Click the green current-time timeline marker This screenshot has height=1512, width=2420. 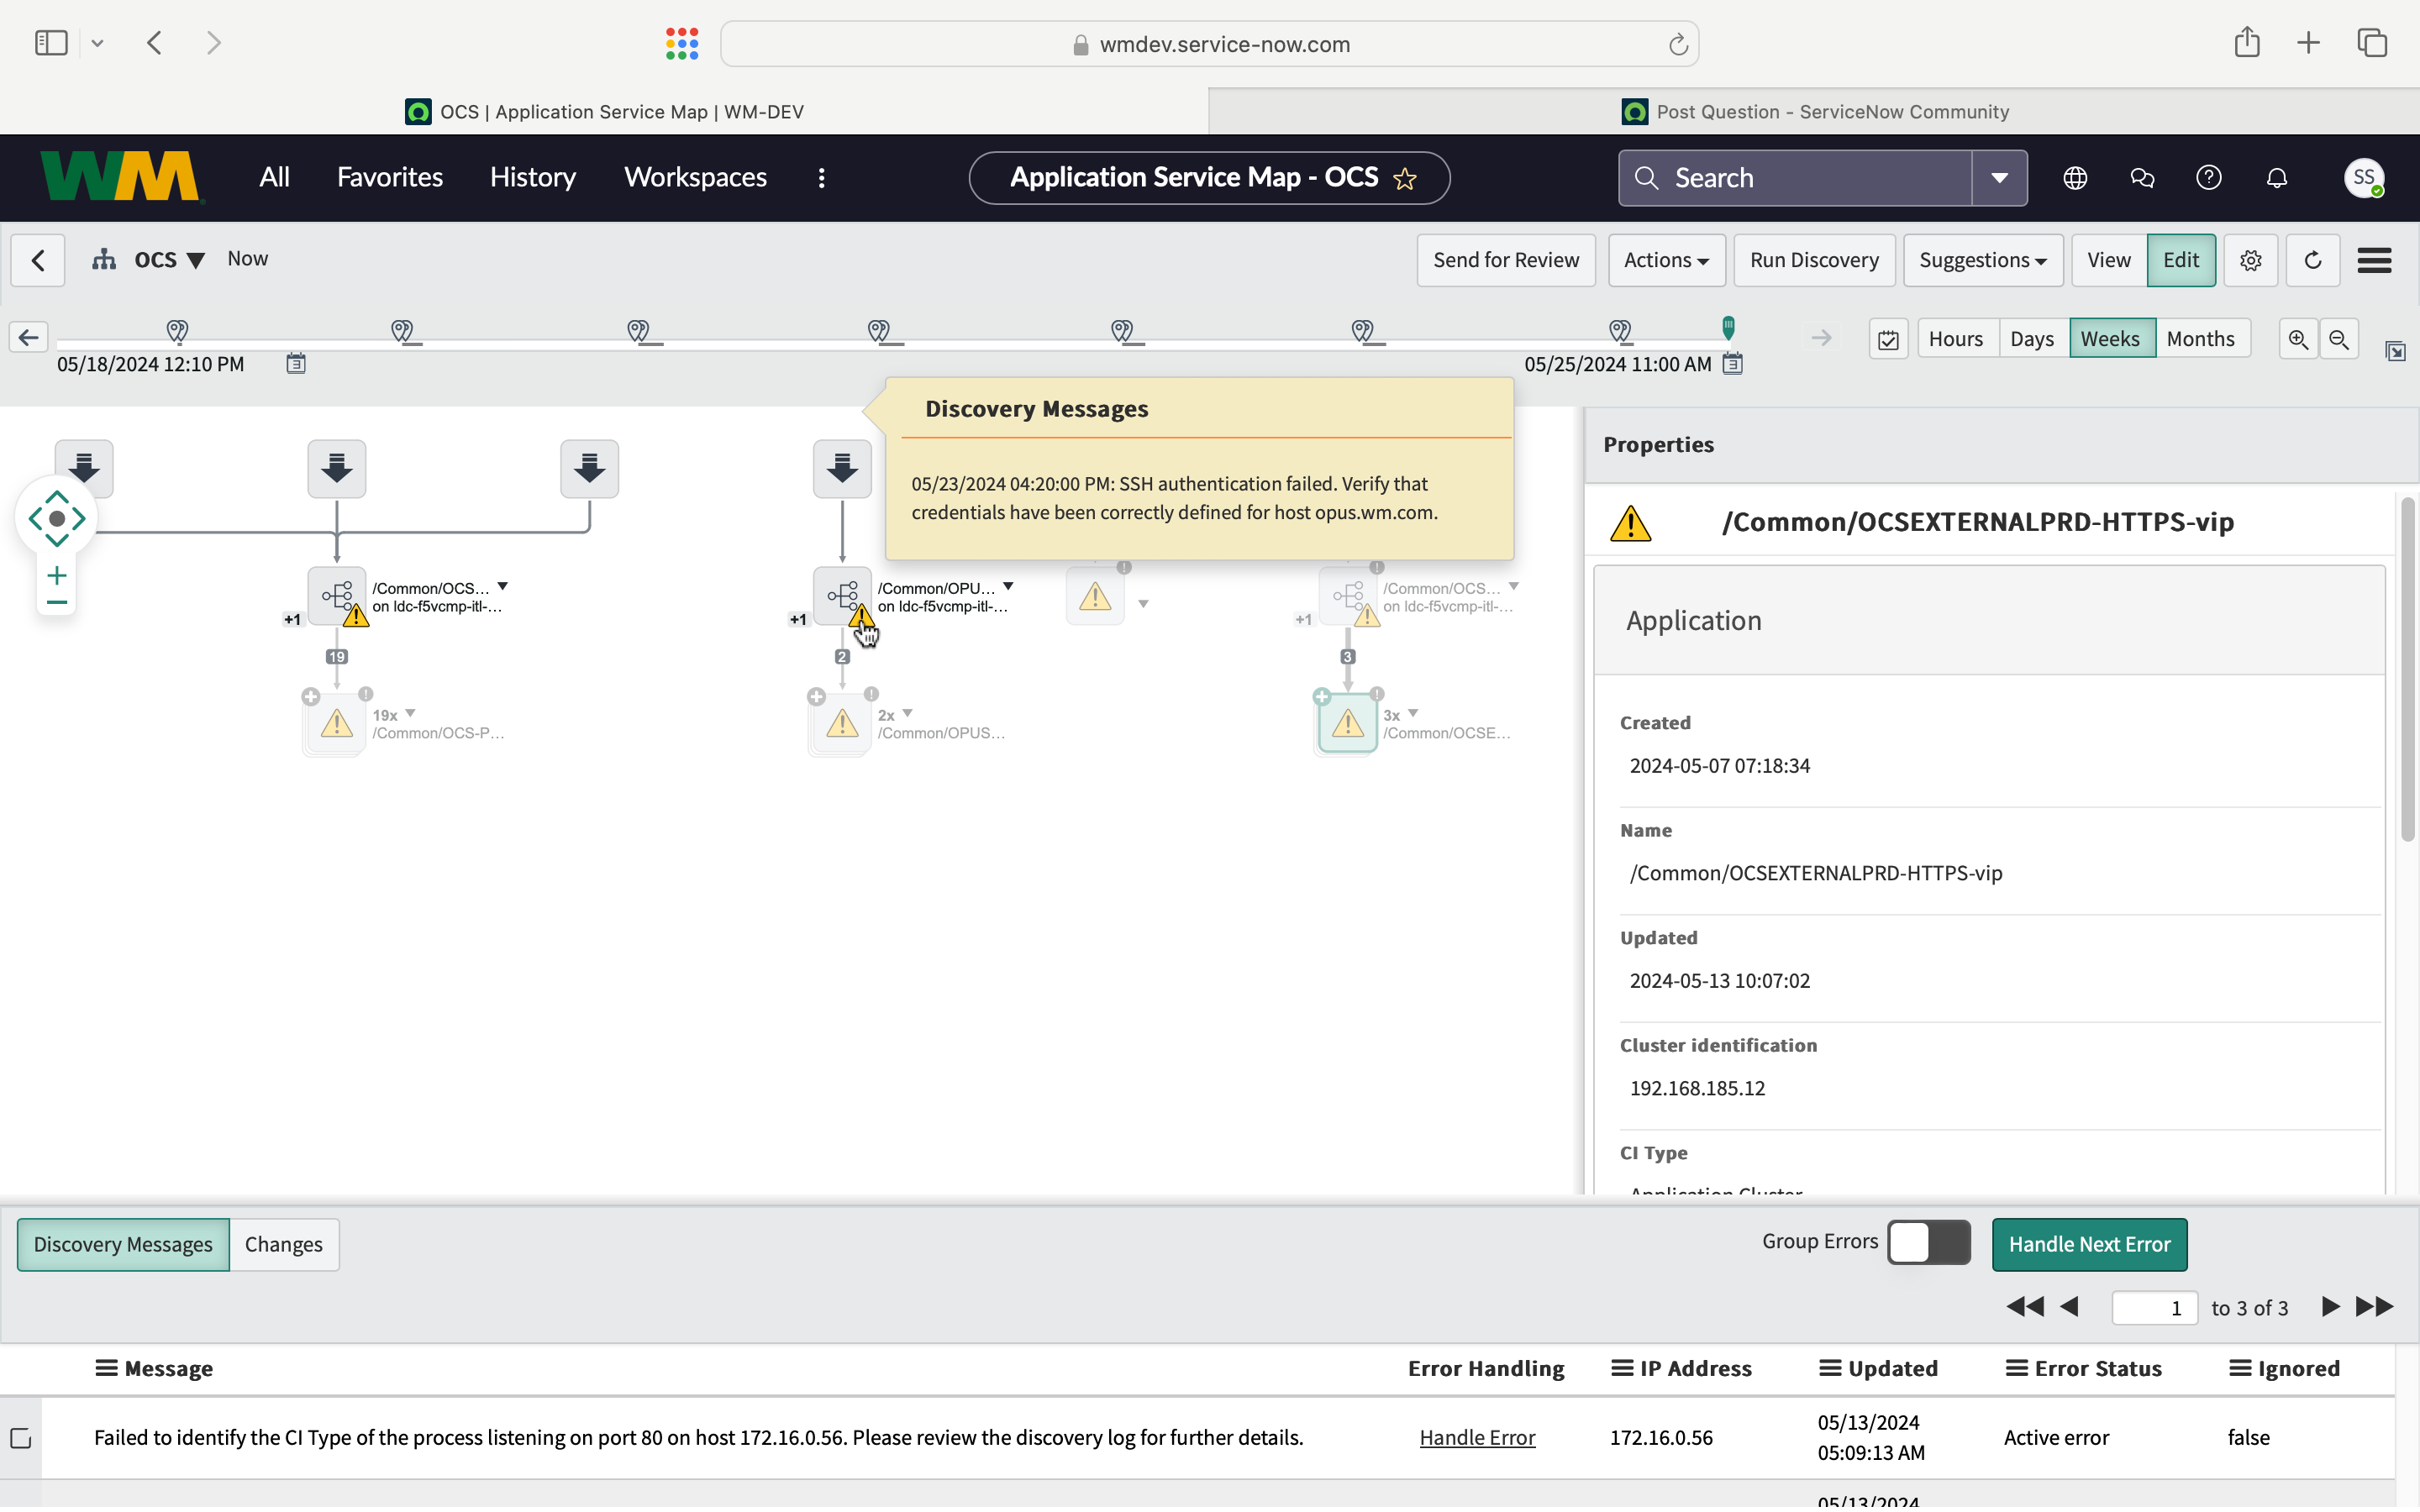click(x=1728, y=327)
